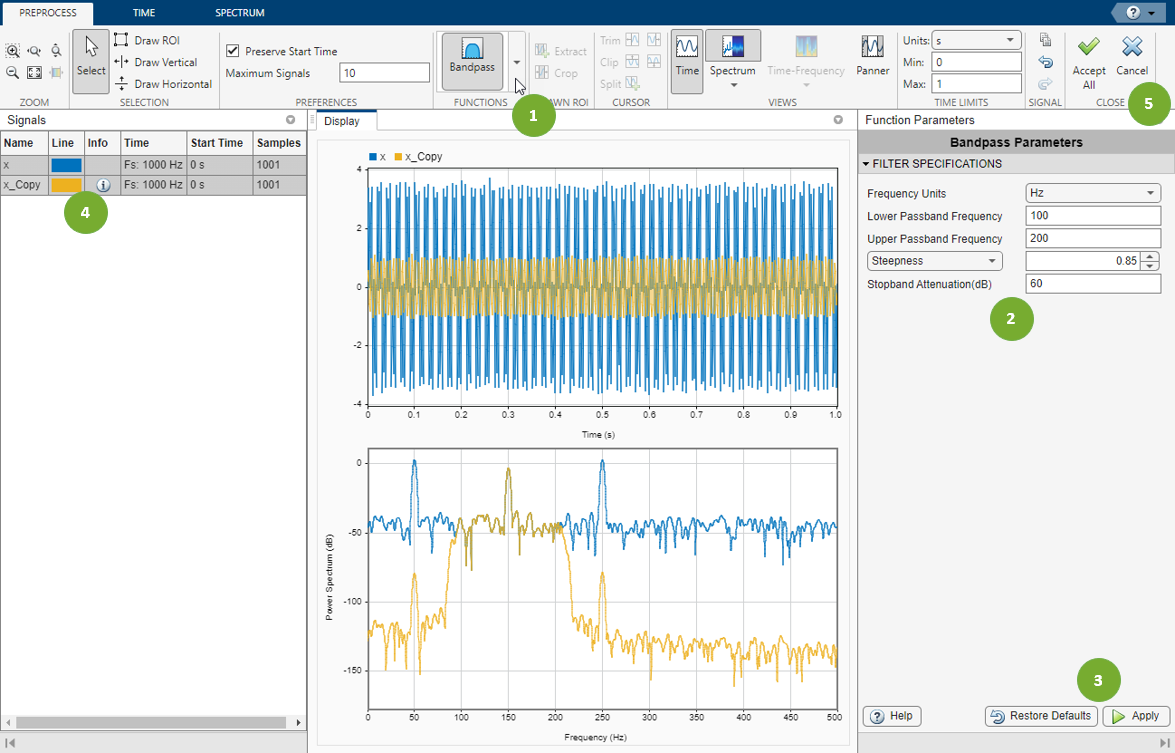Click the Draw ROI tool
Image resolution: width=1175 pixels, height=753 pixels.
146,40
